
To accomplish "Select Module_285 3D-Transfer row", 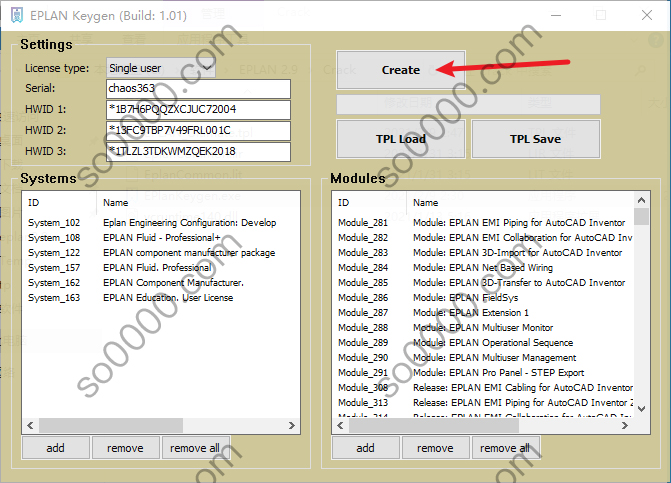I will pos(483,283).
